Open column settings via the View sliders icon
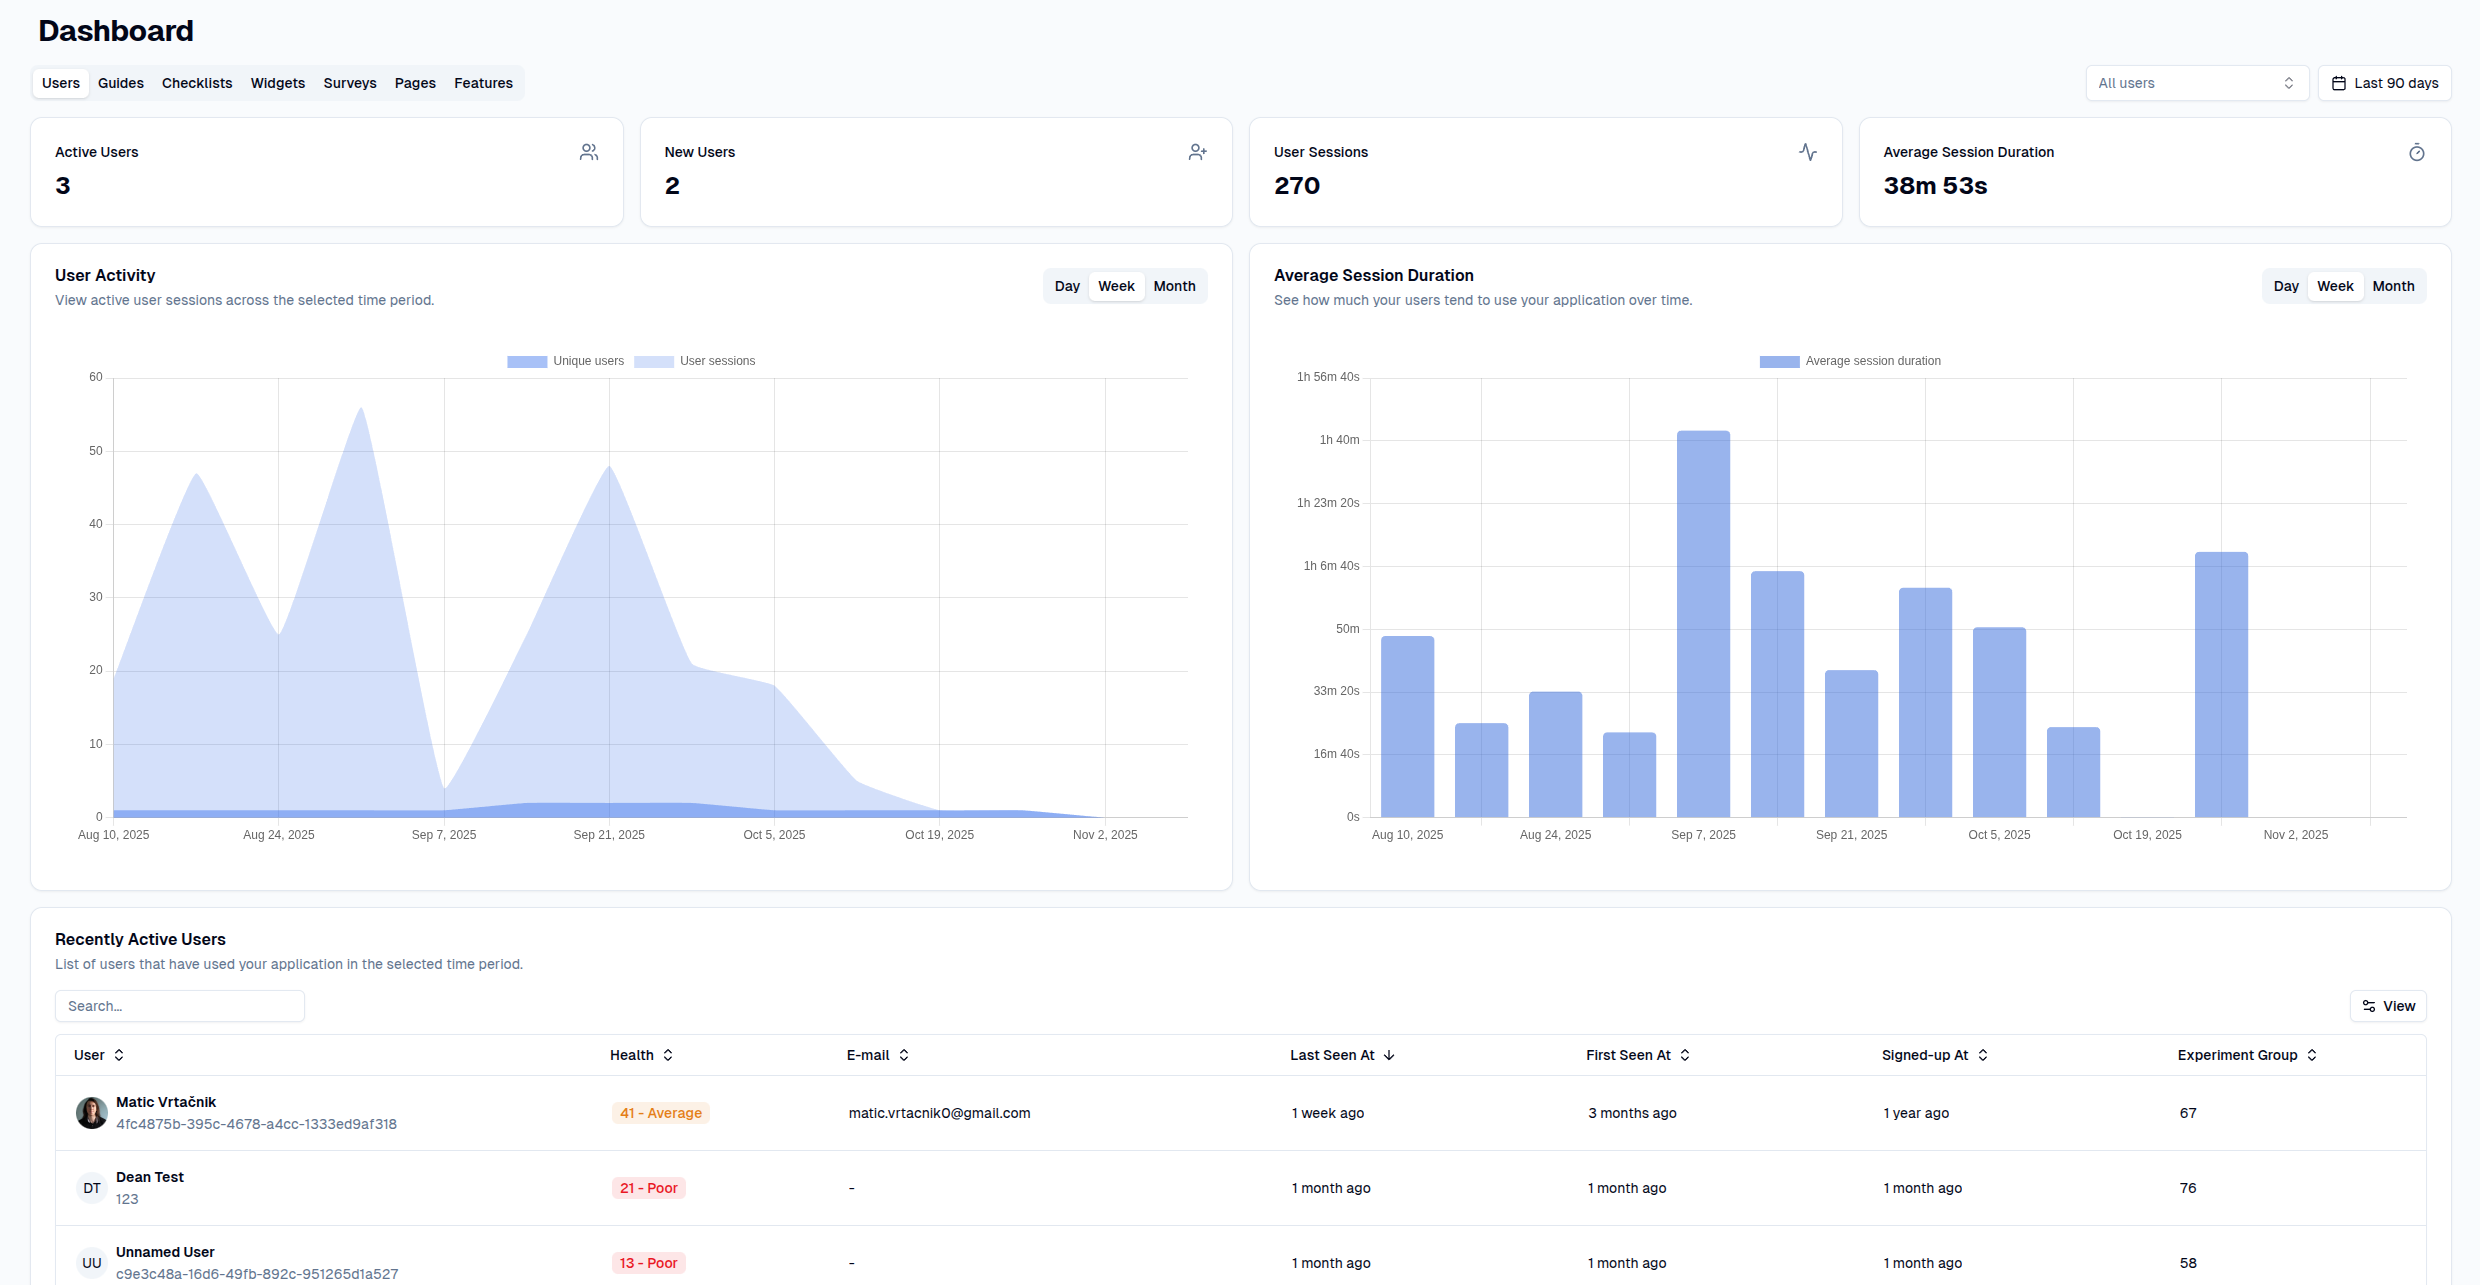This screenshot has width=2480, height=1285. click(2368, 1006)
